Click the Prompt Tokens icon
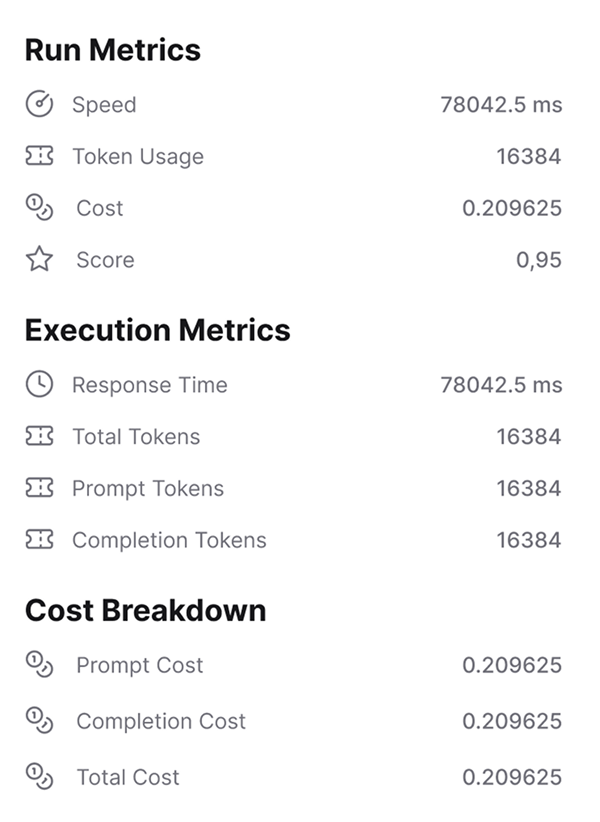Viewport: 600px width, 822px height. 40,488
